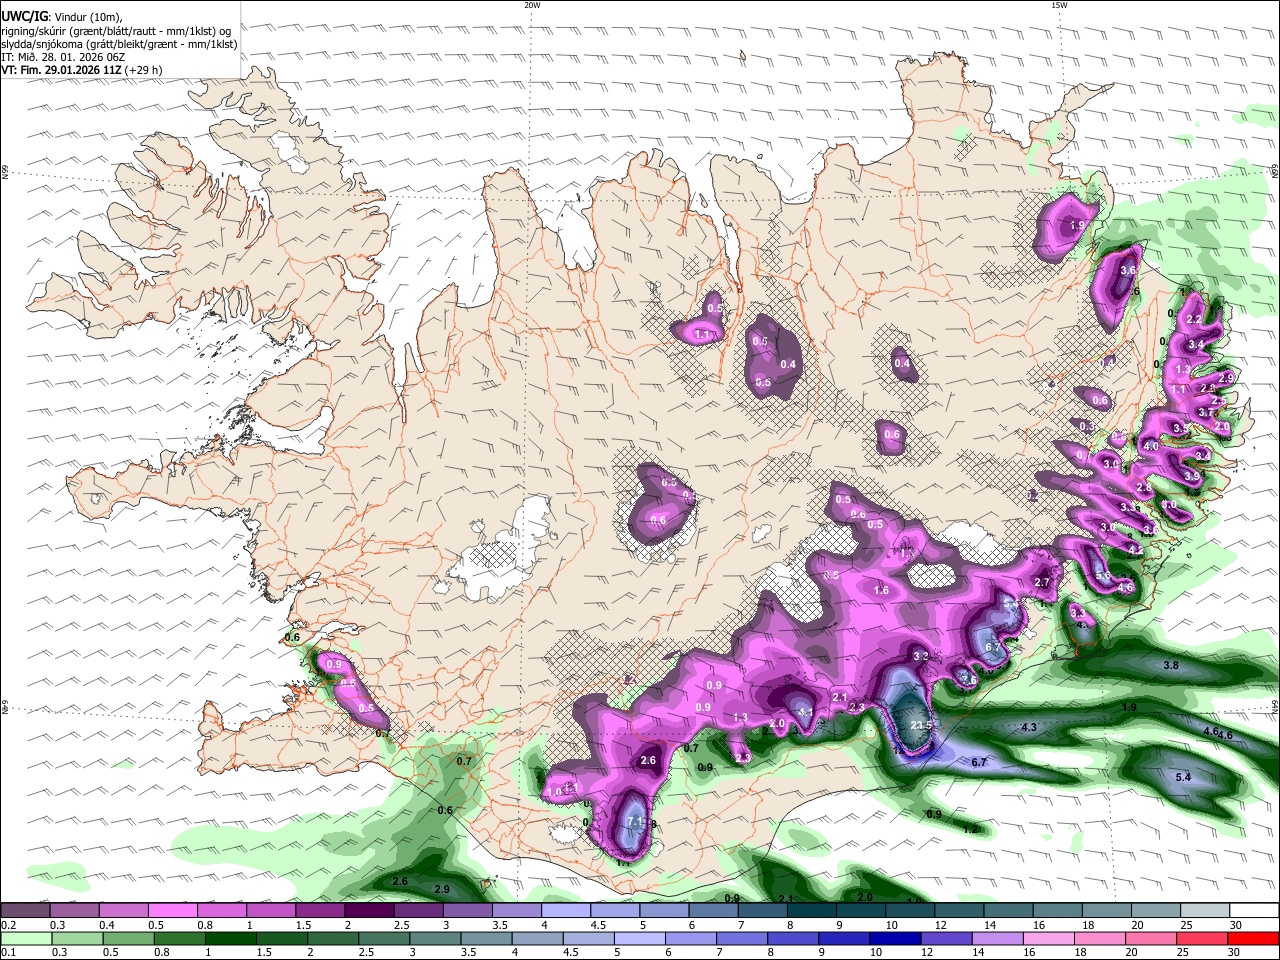Select top-row legend swatch between 0.2 and 0.3
The height and width of the screenshot is (960, 1280).
(x=25, y=911)
